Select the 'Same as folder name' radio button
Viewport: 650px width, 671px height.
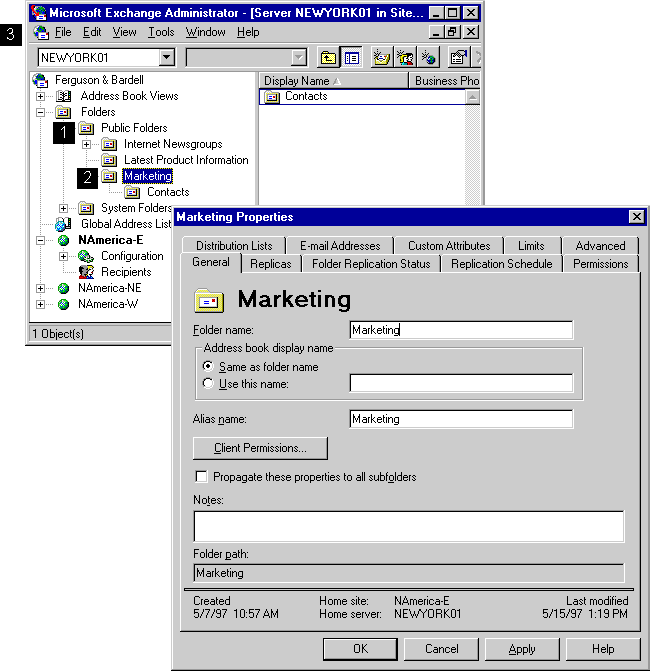click(208, 366)
